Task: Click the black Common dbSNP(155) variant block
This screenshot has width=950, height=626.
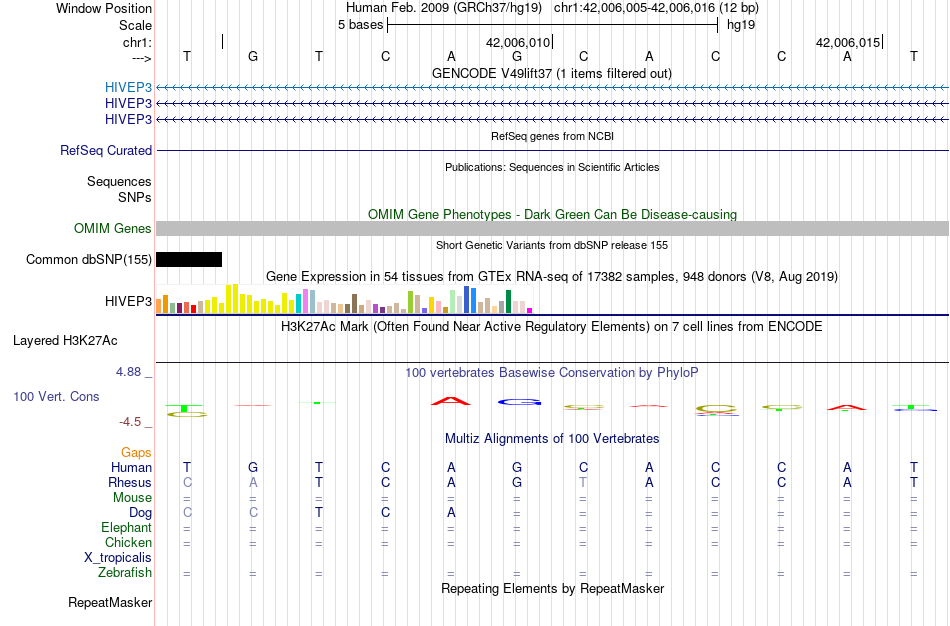Action: coord(189,259)
